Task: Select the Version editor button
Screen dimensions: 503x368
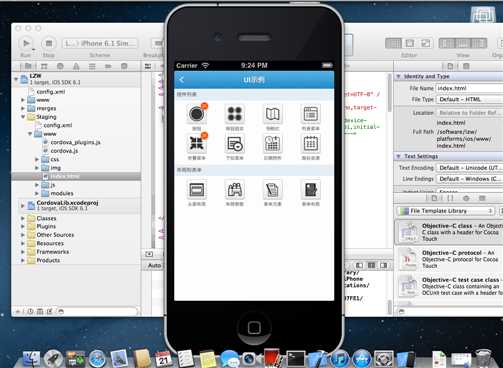Action: pyautogui.click(x=426, y=43)
